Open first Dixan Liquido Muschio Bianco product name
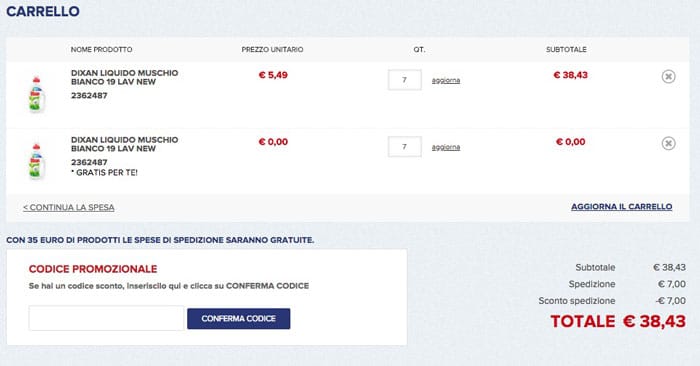 [x=125, y=77]
